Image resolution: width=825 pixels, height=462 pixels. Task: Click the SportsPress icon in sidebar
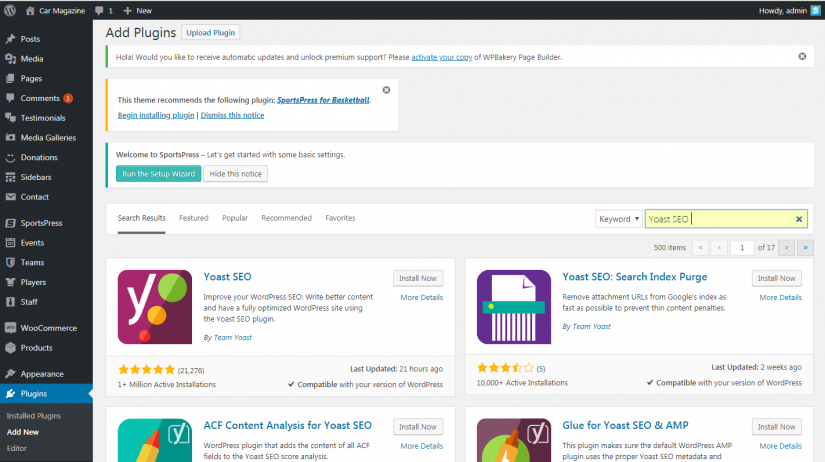(11, 223)
